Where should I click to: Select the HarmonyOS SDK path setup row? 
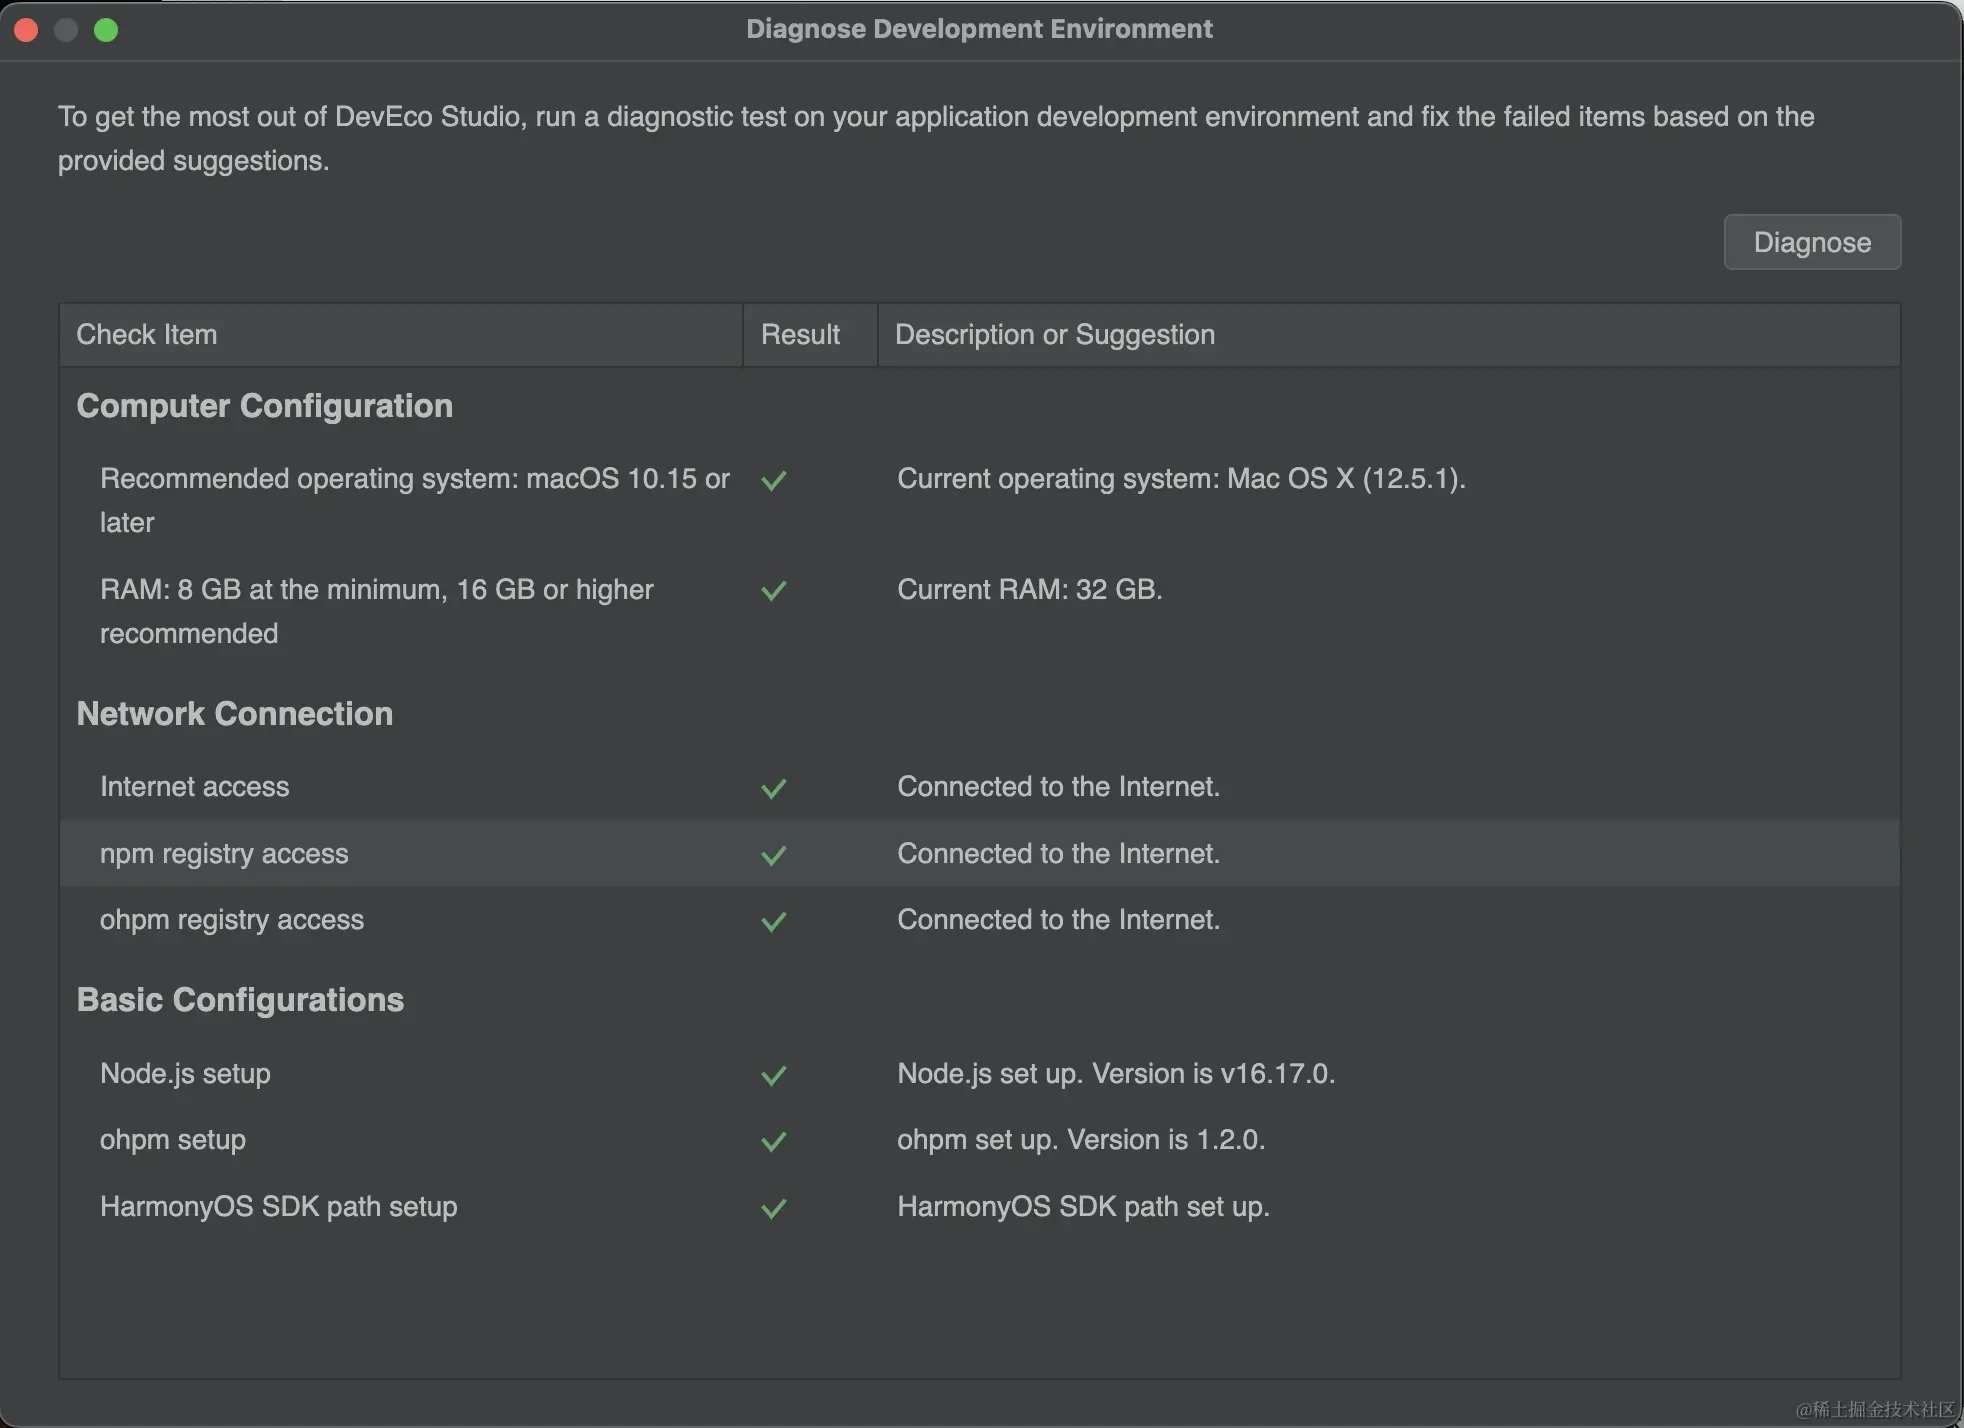coord(278,1207)
